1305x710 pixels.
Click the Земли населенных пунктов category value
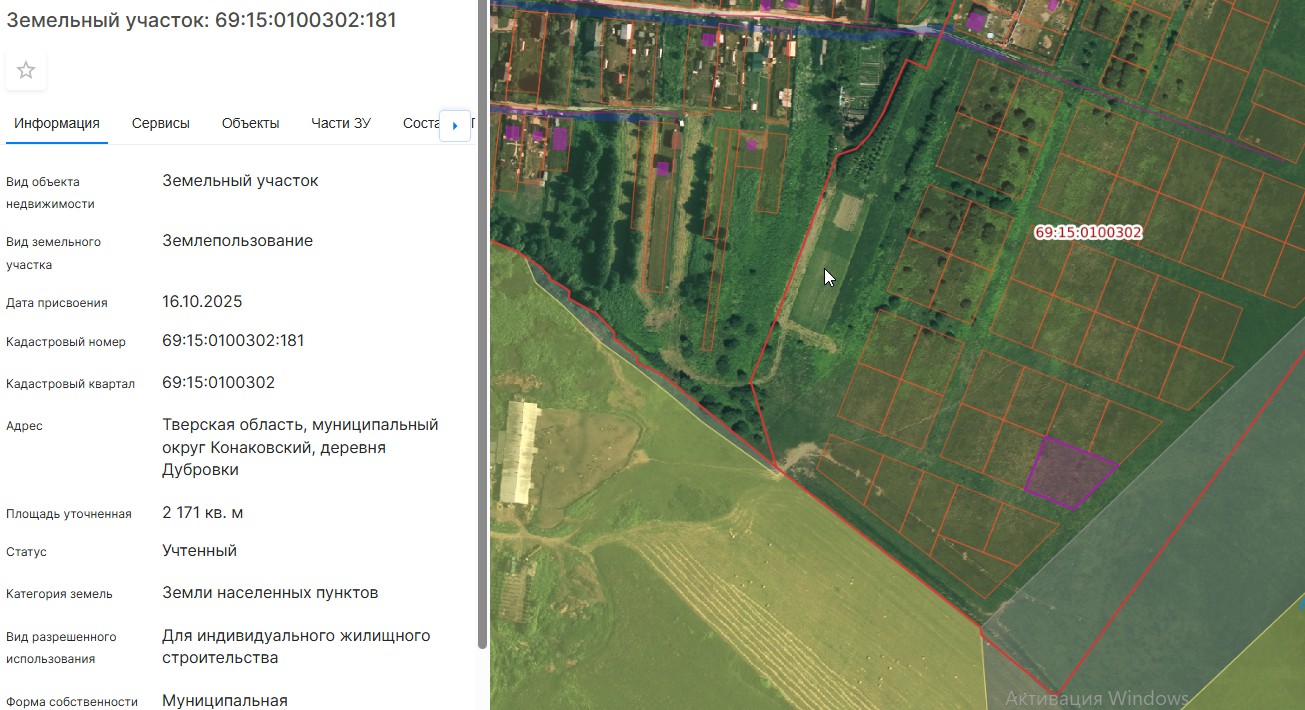270,593
